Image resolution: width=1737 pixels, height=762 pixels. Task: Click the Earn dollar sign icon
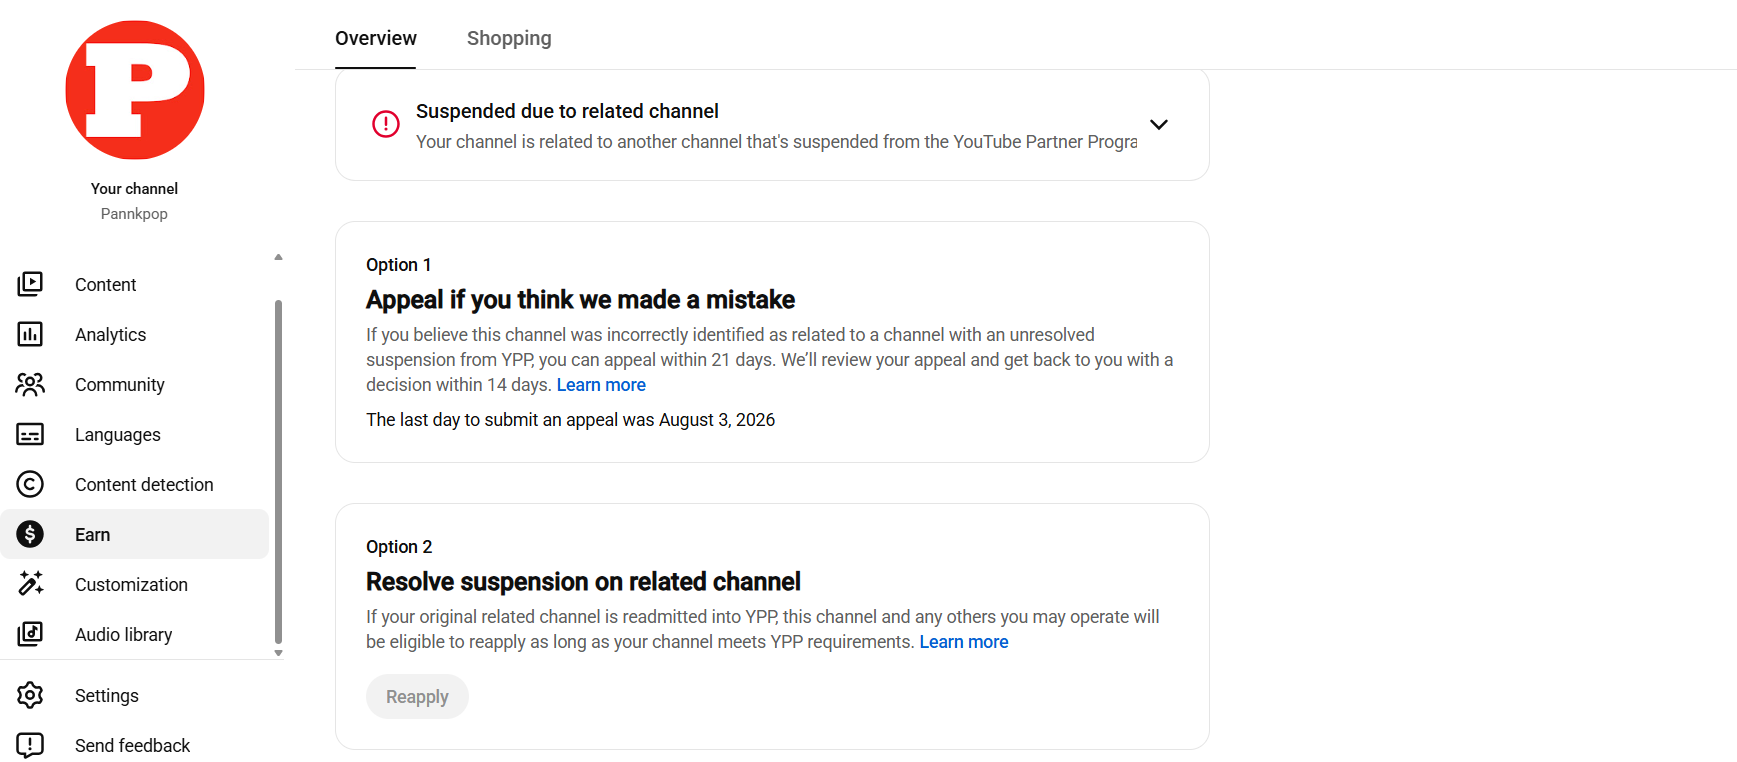pyautogui.click(x=30, y=534)
